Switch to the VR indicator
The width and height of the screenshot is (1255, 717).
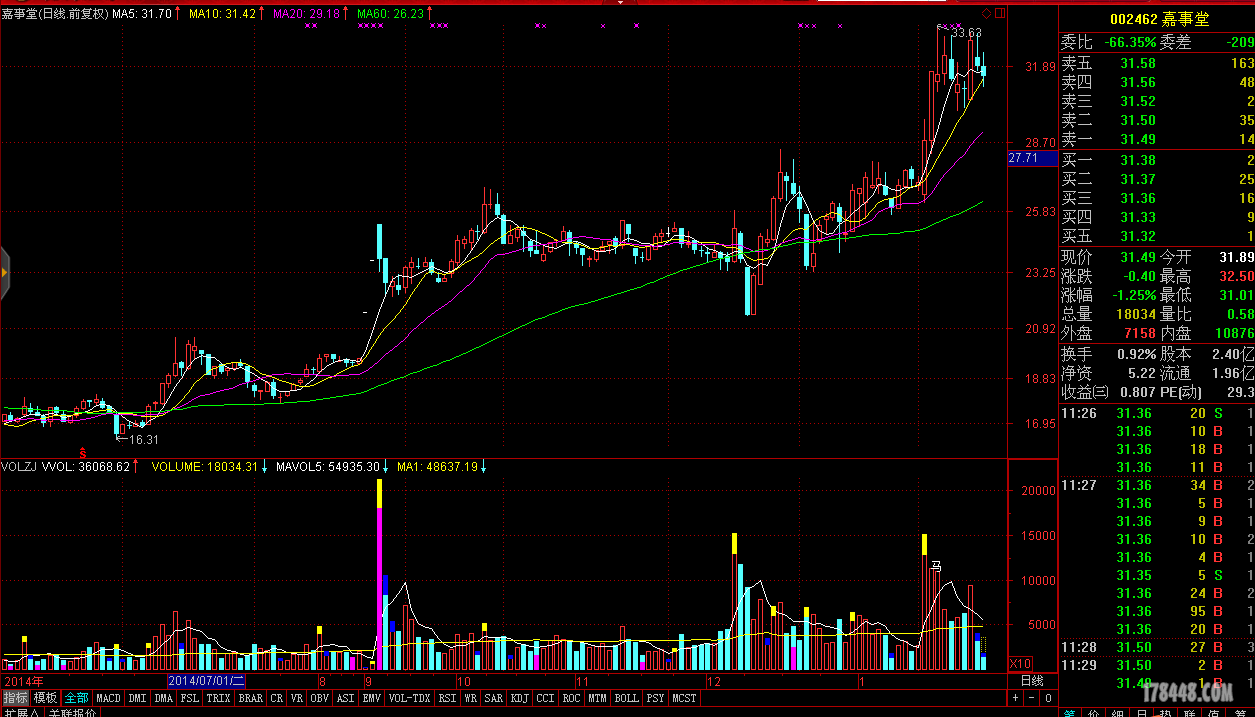(297, 698)
